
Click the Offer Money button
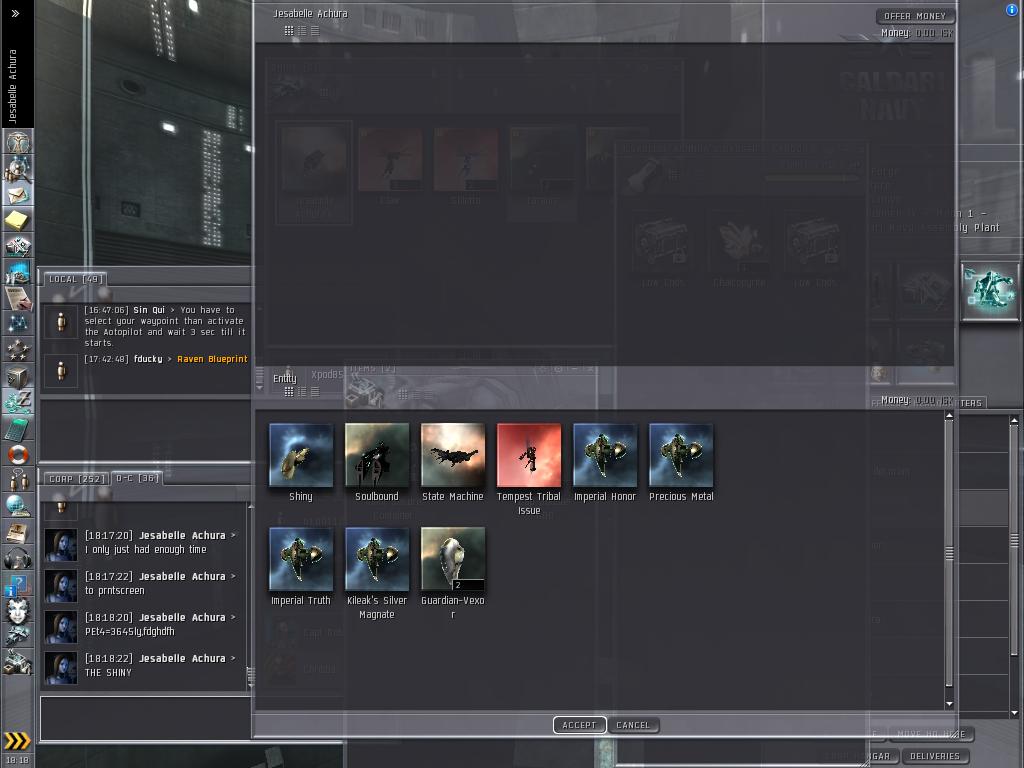click(915, 16)
